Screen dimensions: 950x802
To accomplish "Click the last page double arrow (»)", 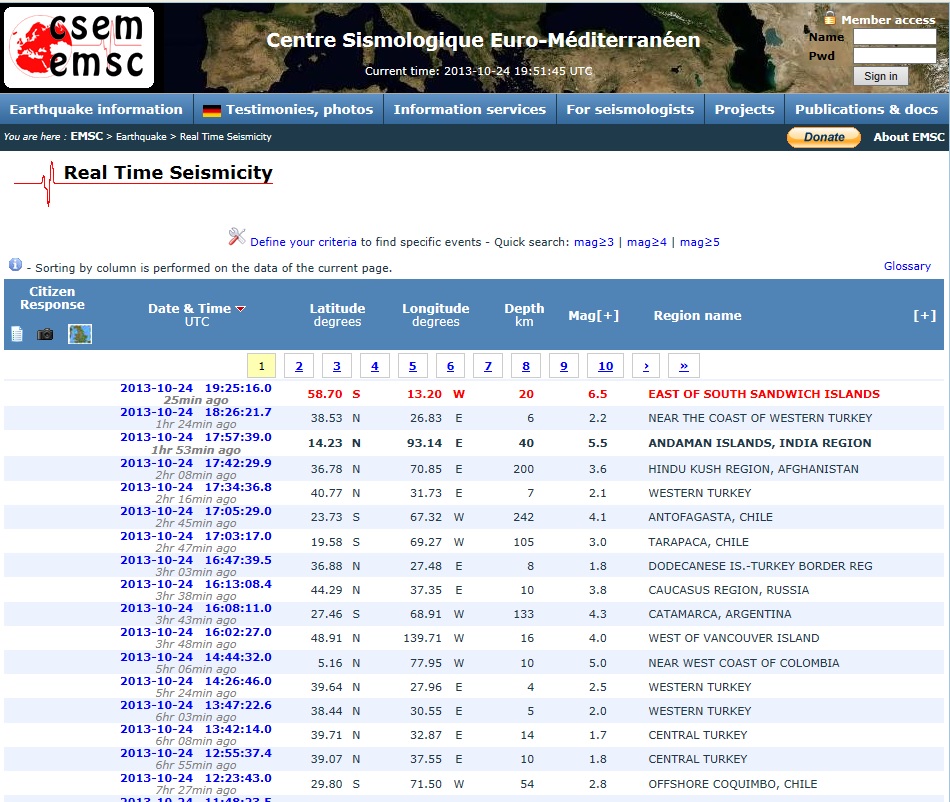I will (683, 366).
